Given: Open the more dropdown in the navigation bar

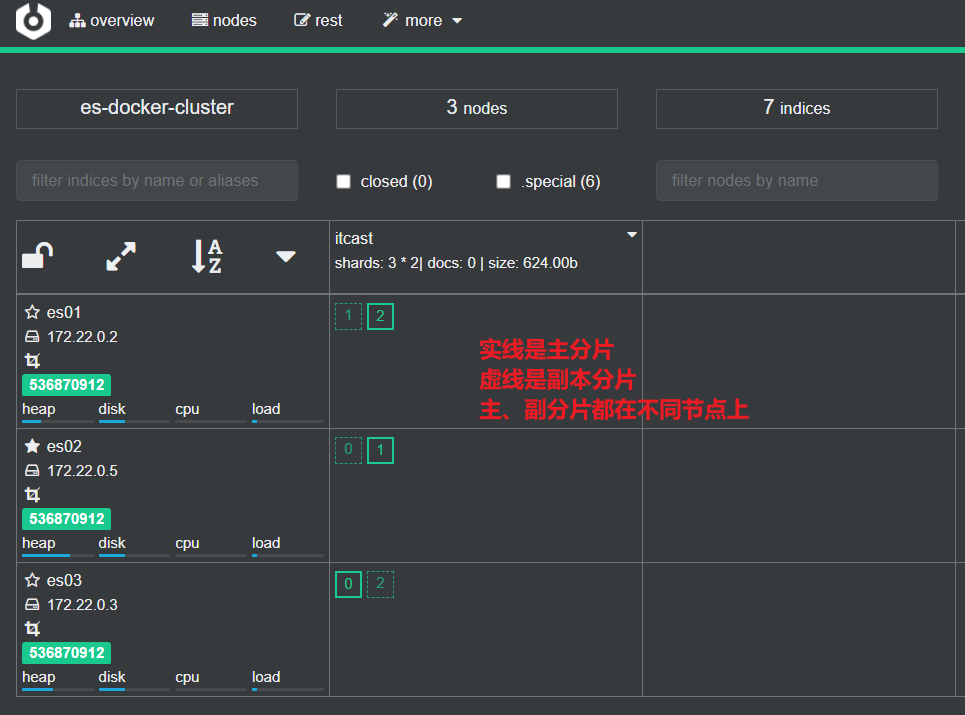Looking at the screenshot, I should pyautogui.click(x=421, y=20).
